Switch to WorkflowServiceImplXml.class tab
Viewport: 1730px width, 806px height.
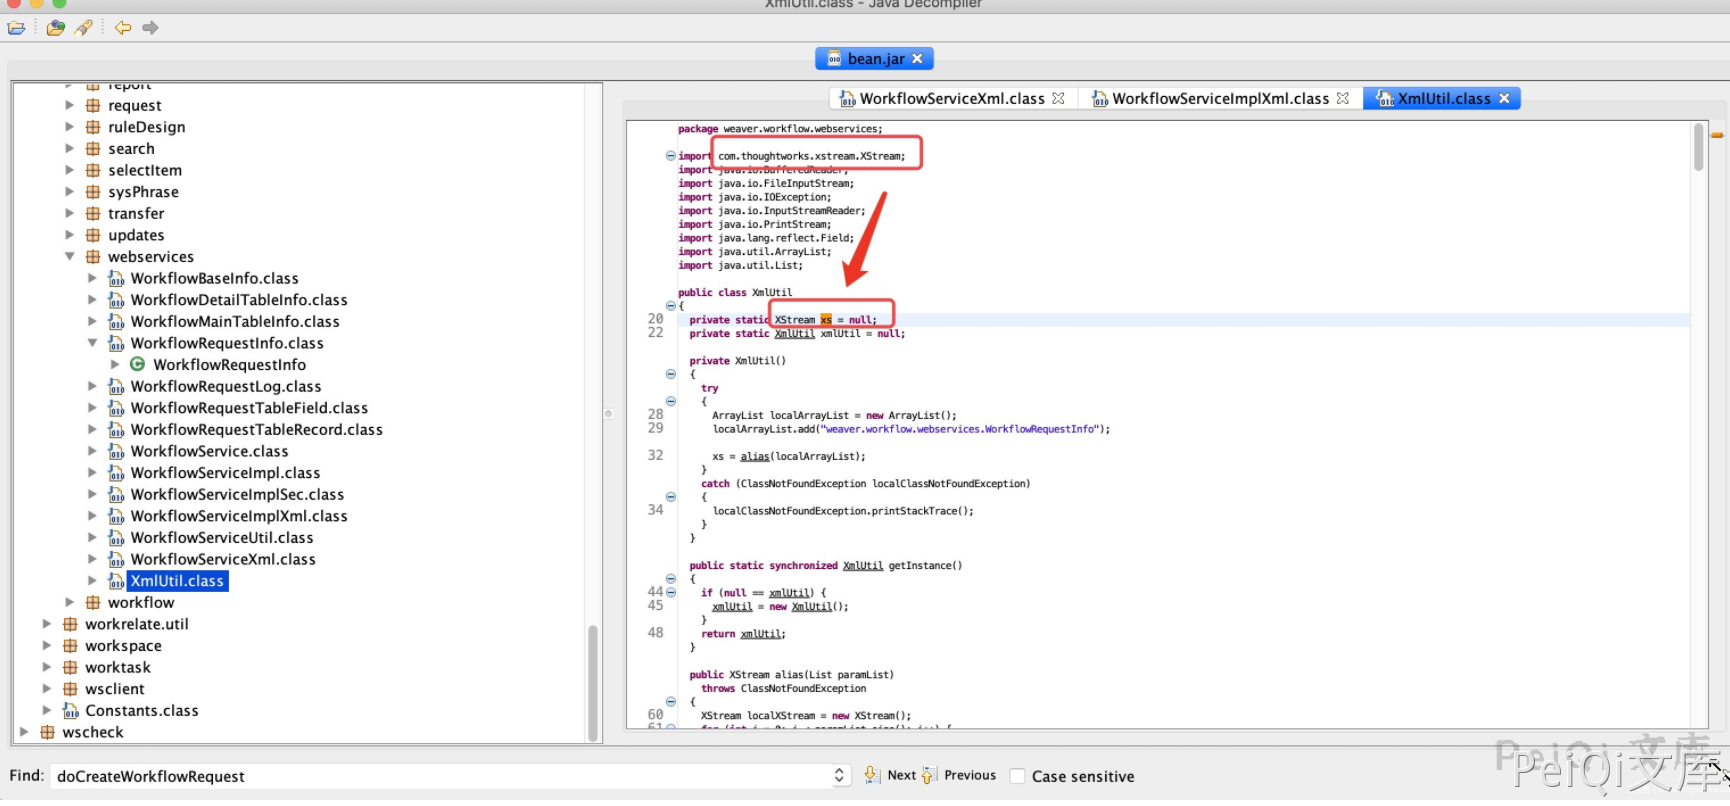pos(1220,98)
